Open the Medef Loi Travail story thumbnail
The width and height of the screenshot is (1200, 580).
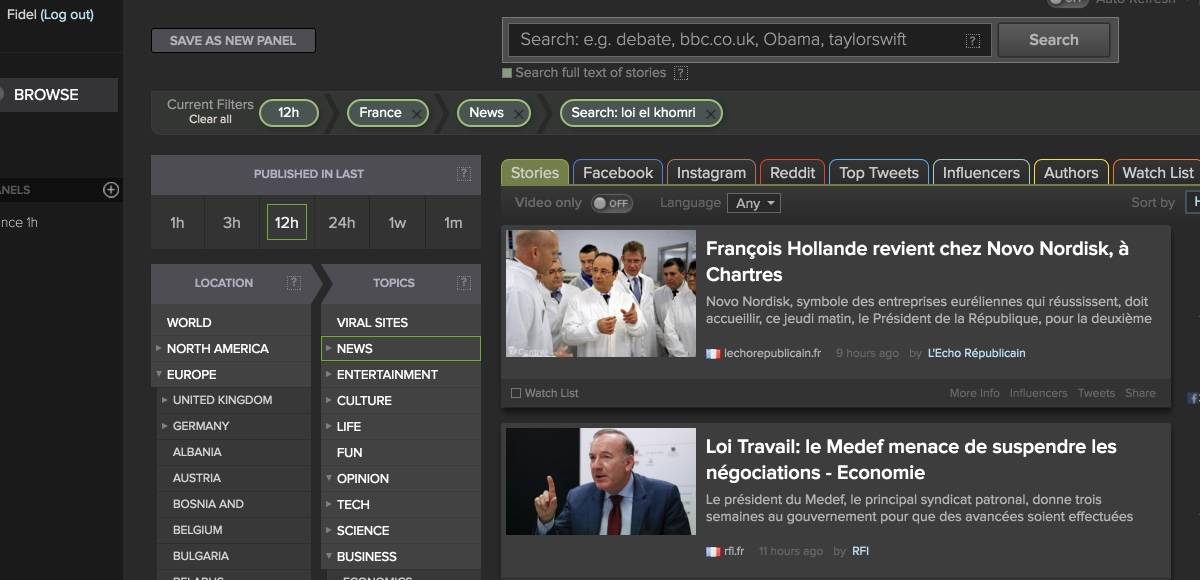point(601,482)
